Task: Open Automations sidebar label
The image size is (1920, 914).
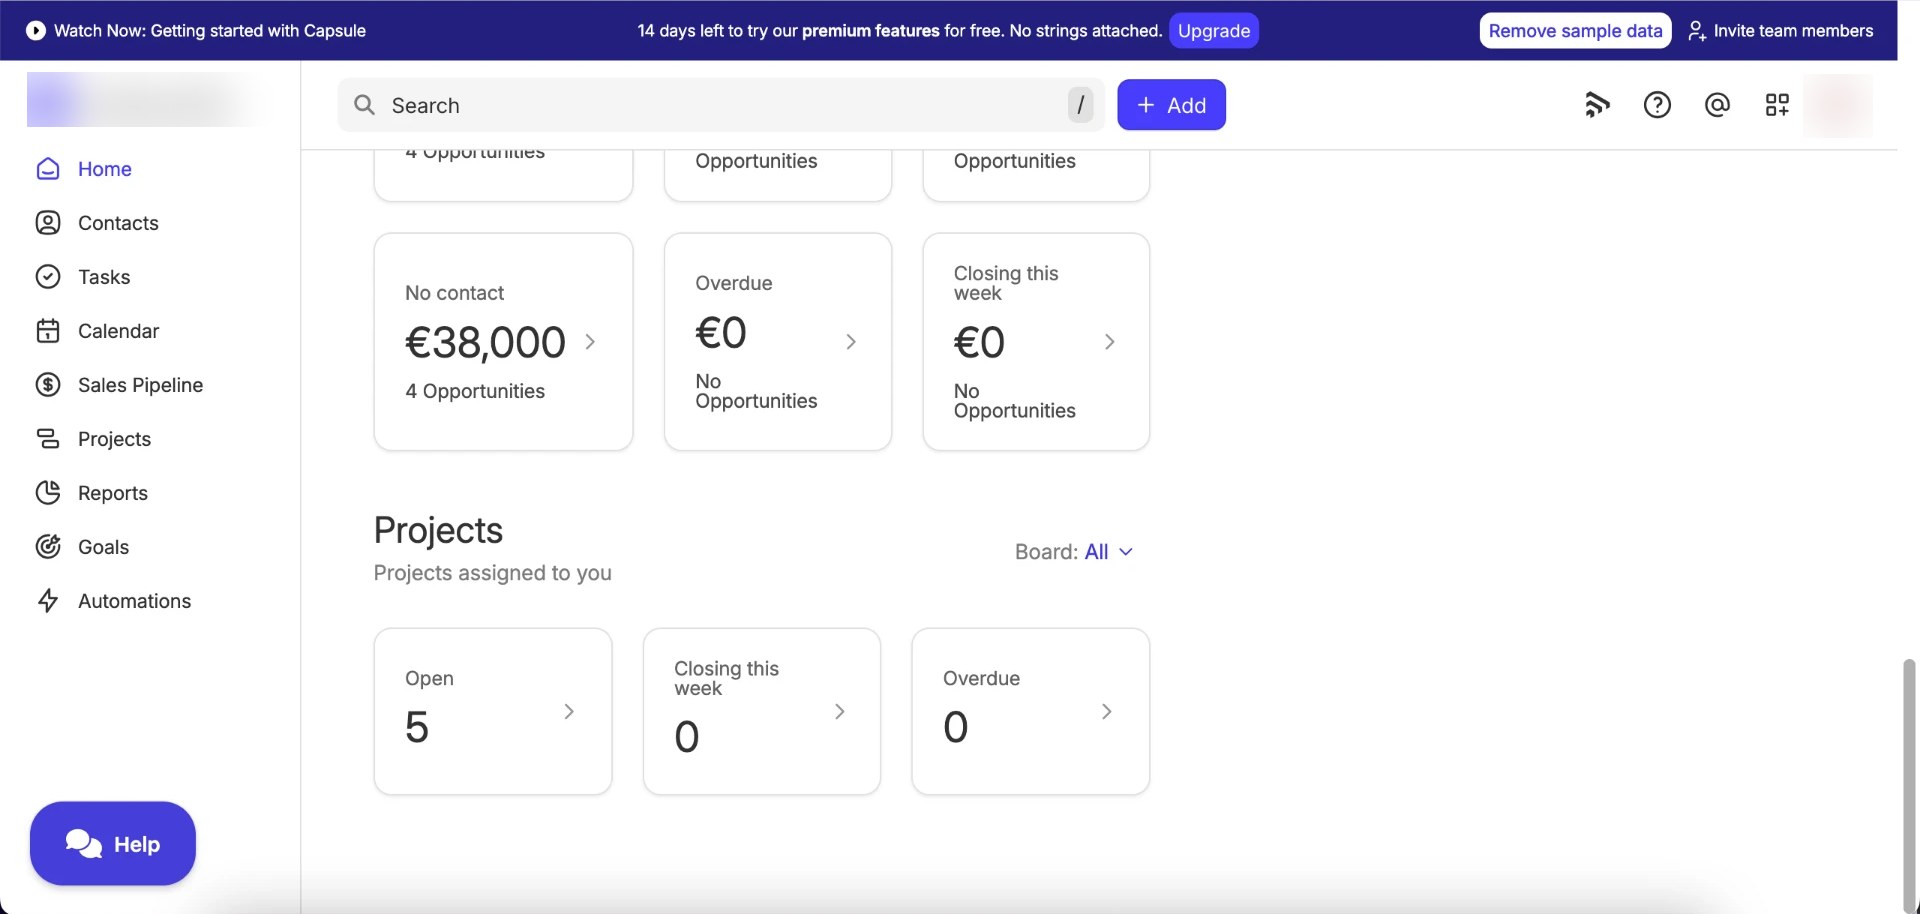Action: click(134, 601)
